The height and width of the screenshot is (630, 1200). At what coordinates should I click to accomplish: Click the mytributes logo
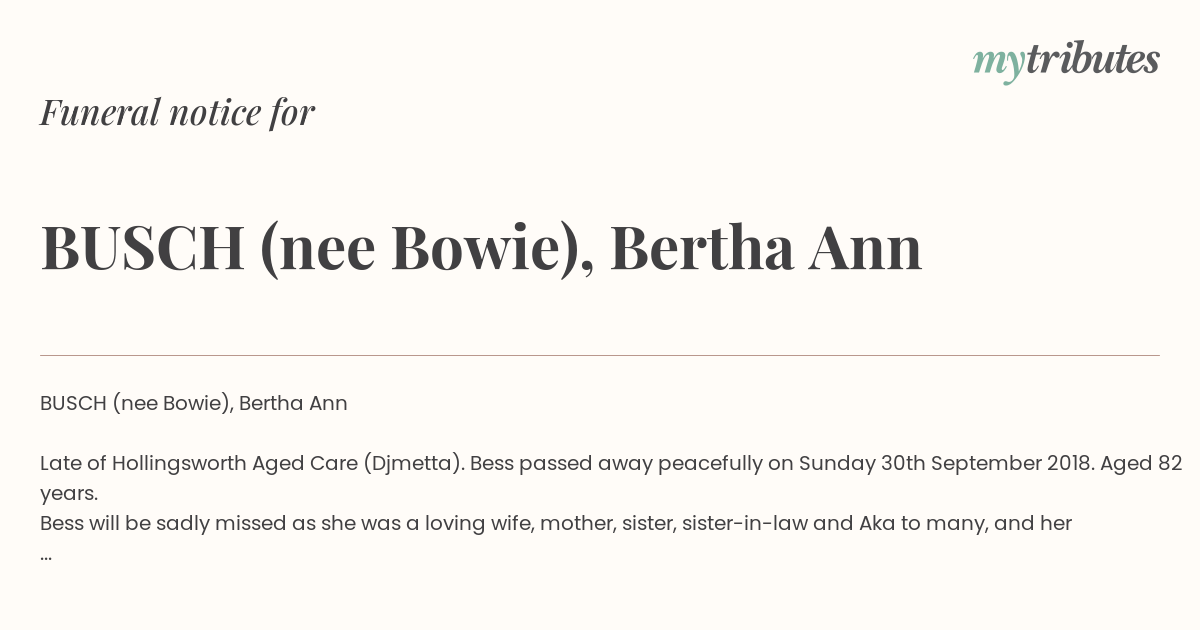1066,61
